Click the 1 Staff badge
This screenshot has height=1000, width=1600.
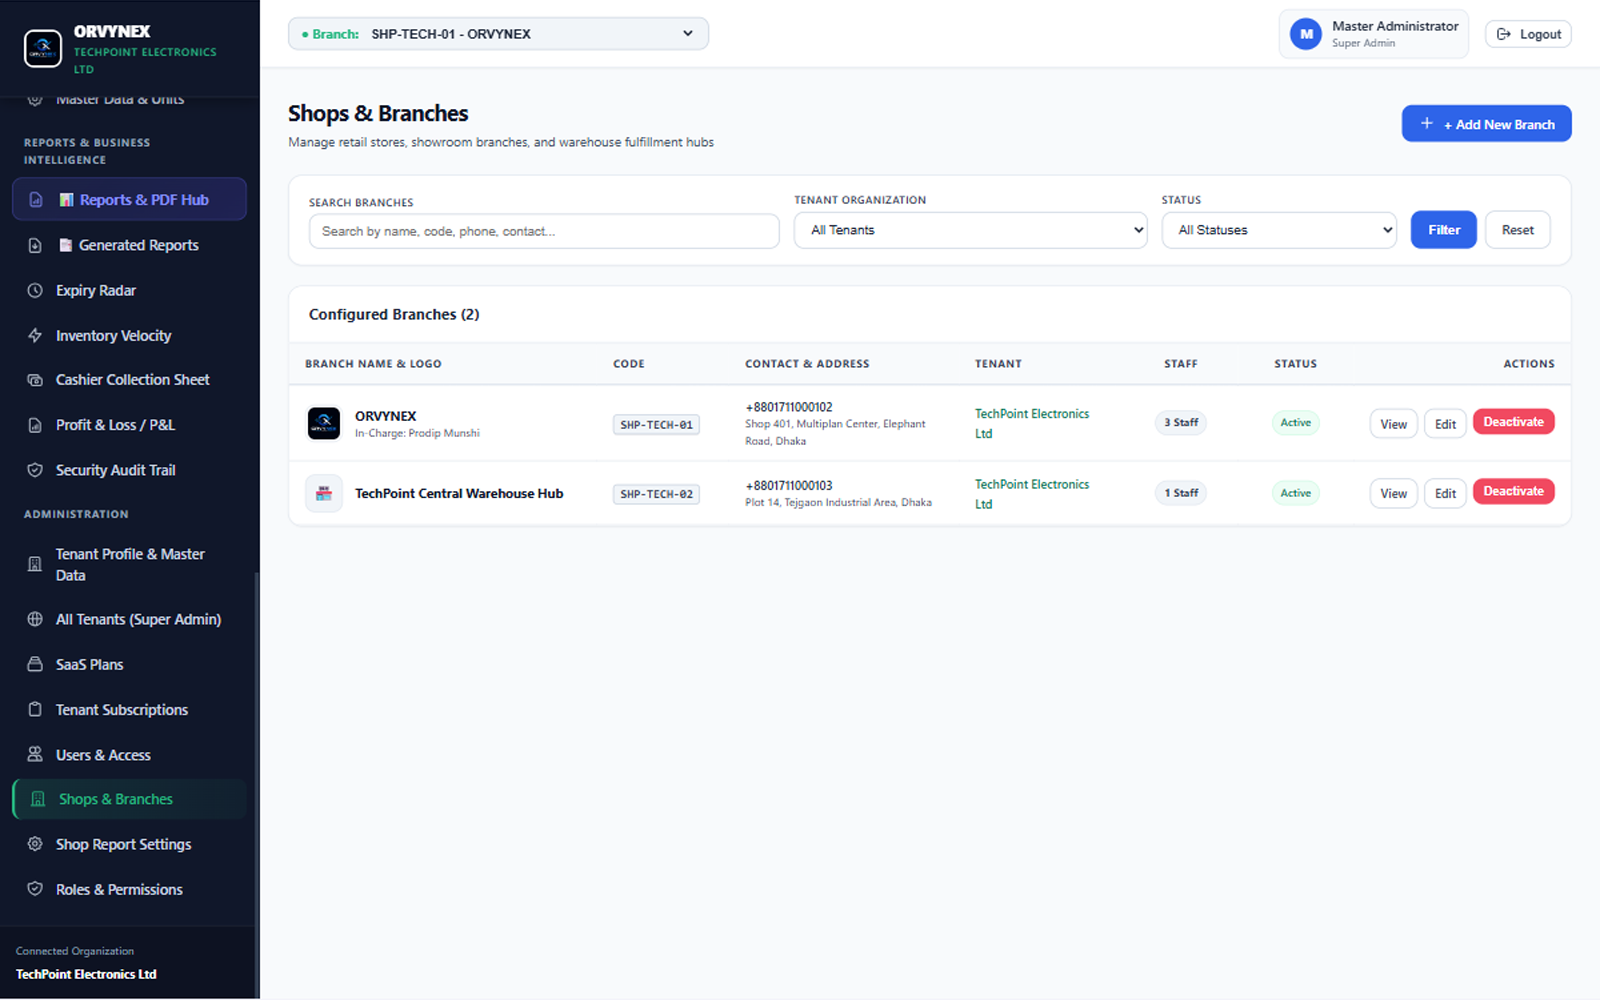1181,493
